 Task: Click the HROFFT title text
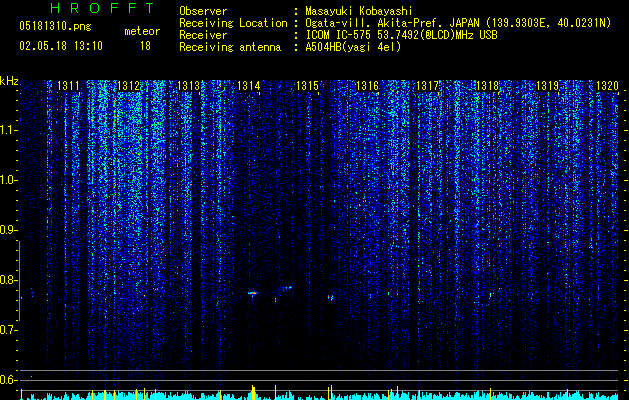pyautogui.click(x=103, y=8)
